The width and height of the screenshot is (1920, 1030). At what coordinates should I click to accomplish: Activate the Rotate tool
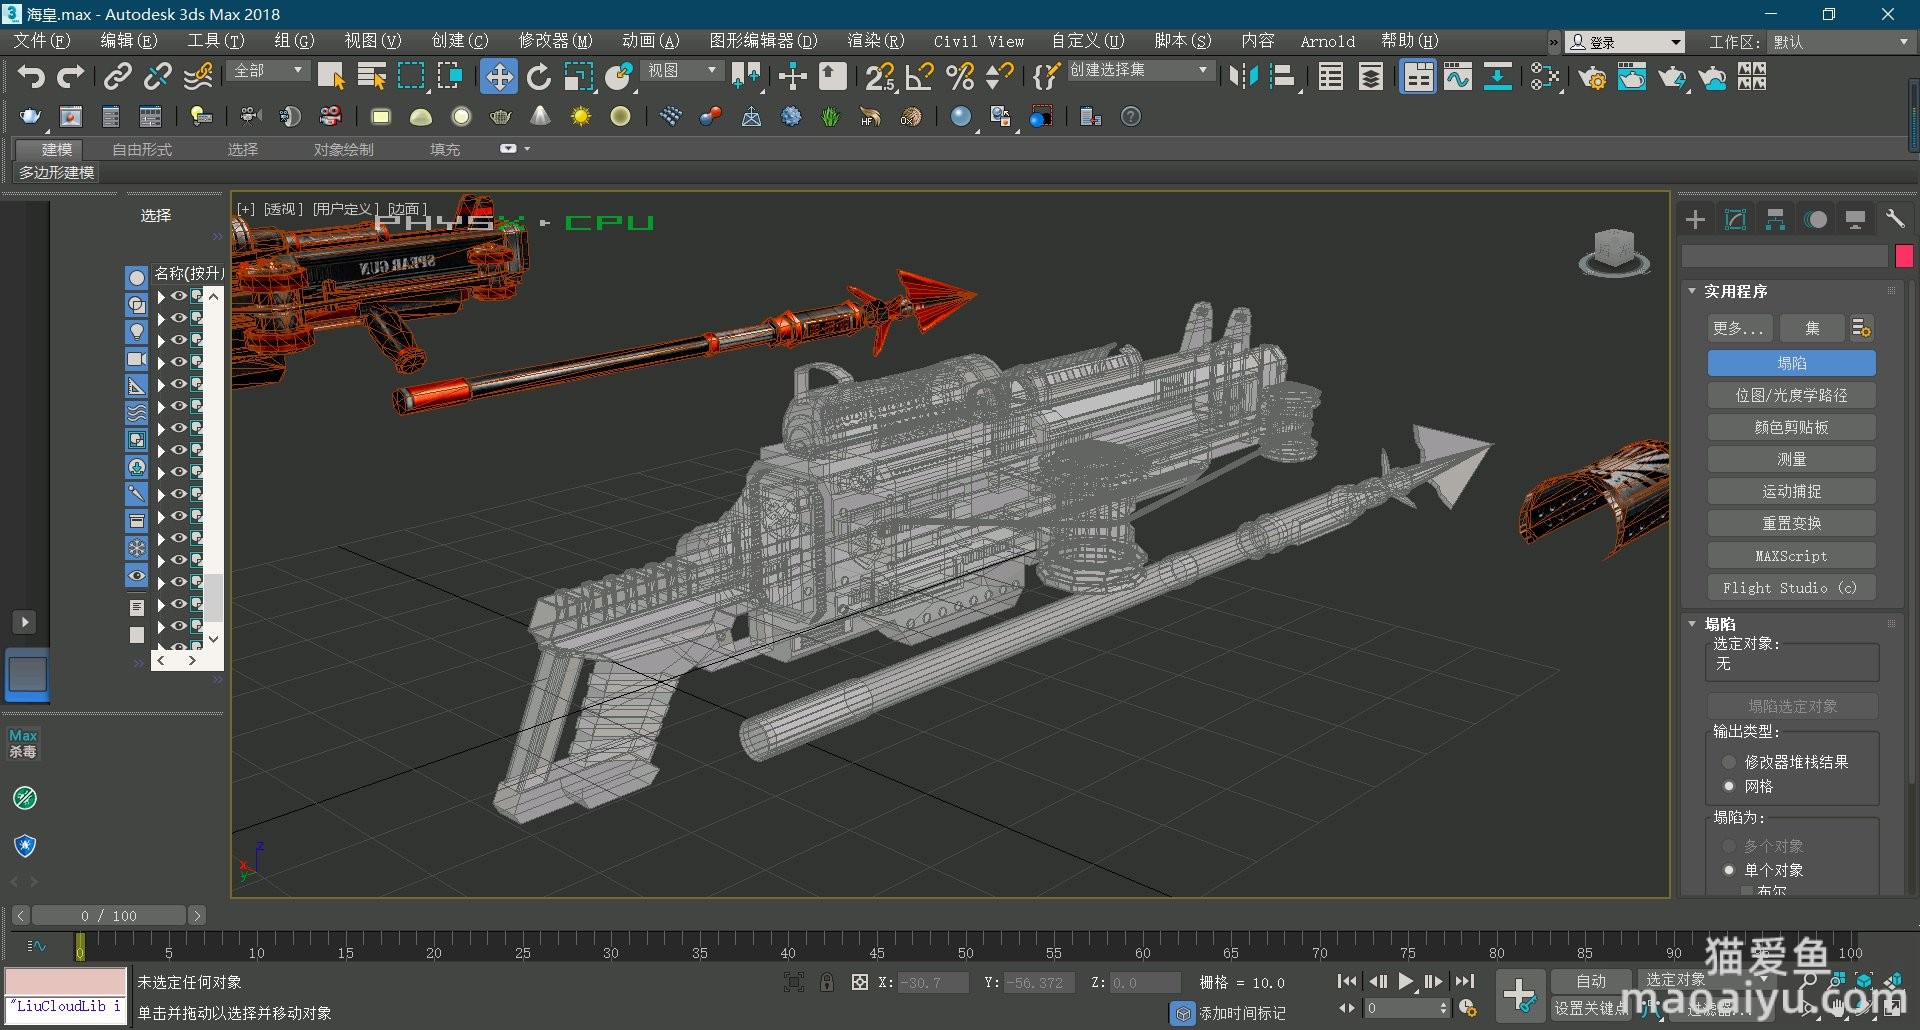(x=539, y=77)
